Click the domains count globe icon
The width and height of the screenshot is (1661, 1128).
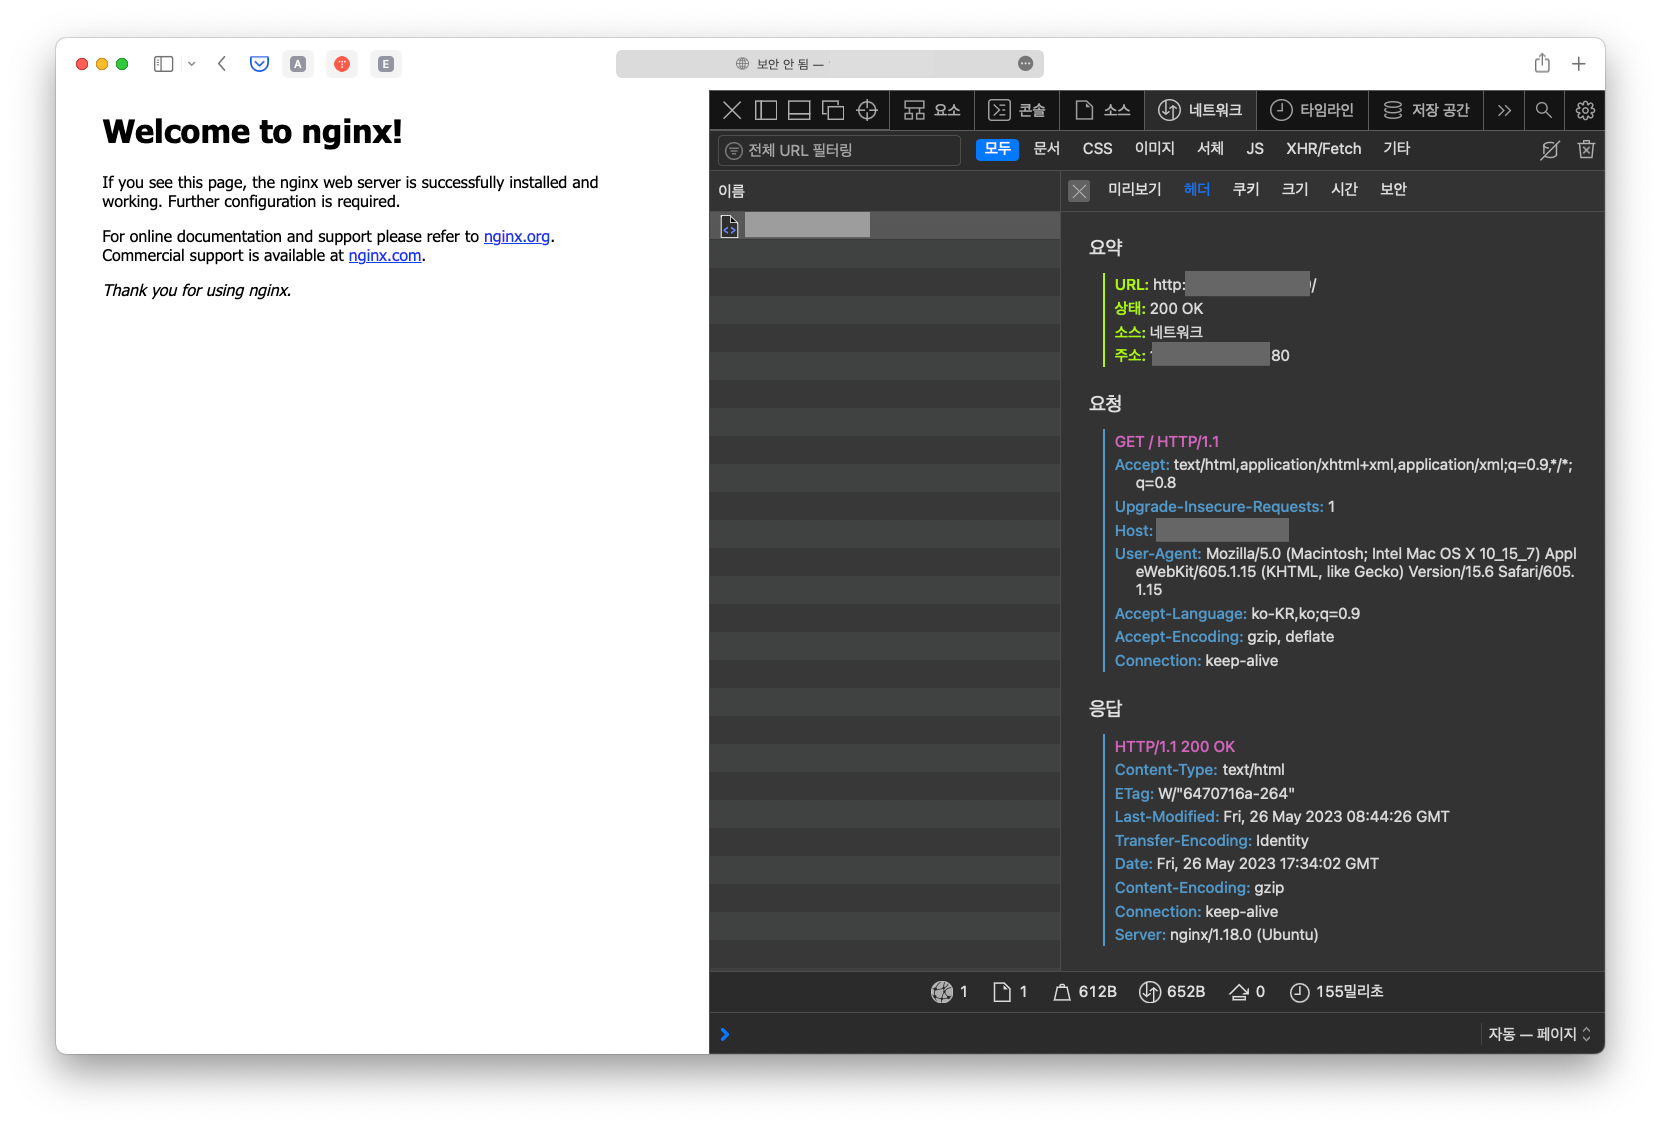942,992
